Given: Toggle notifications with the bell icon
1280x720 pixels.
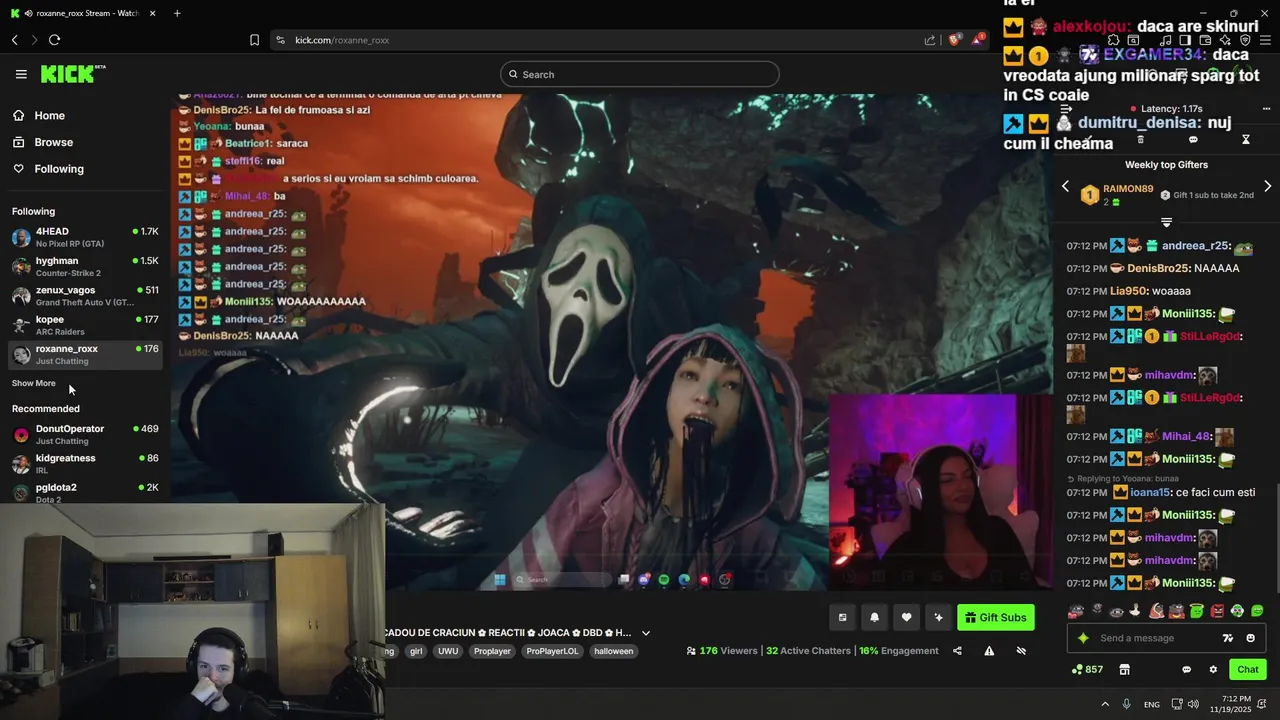Looking at the screenshot, I should (874, 618).
